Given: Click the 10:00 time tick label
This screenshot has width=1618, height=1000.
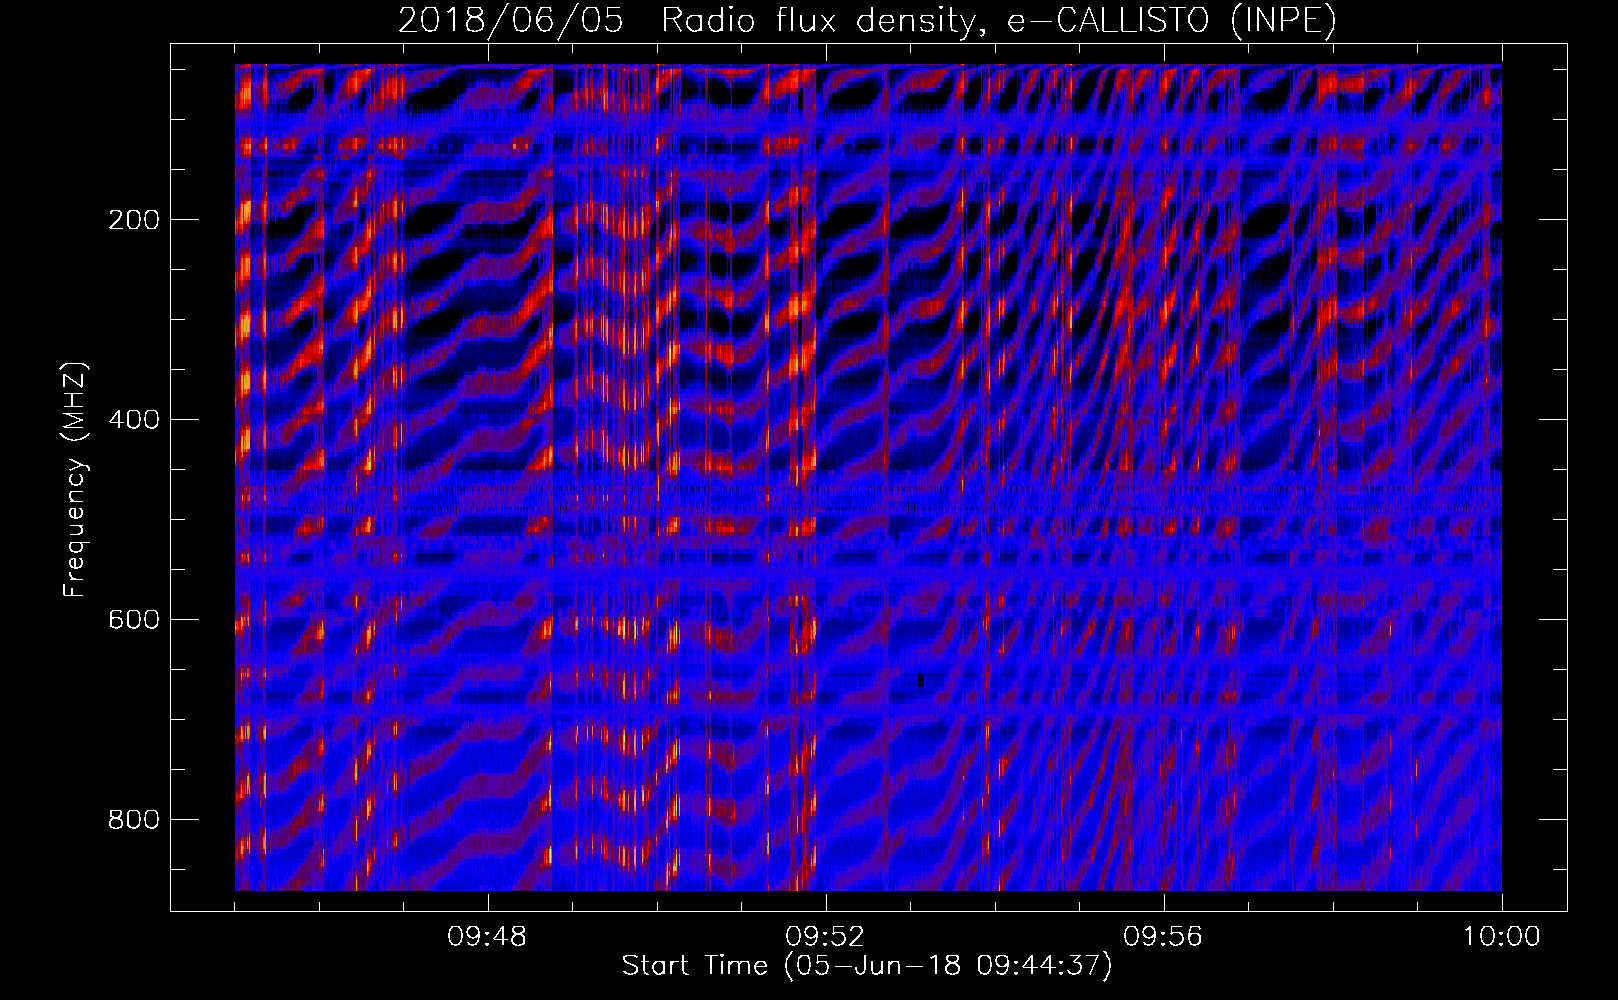Looking at the screenshot, I should tap(1501, 938).
